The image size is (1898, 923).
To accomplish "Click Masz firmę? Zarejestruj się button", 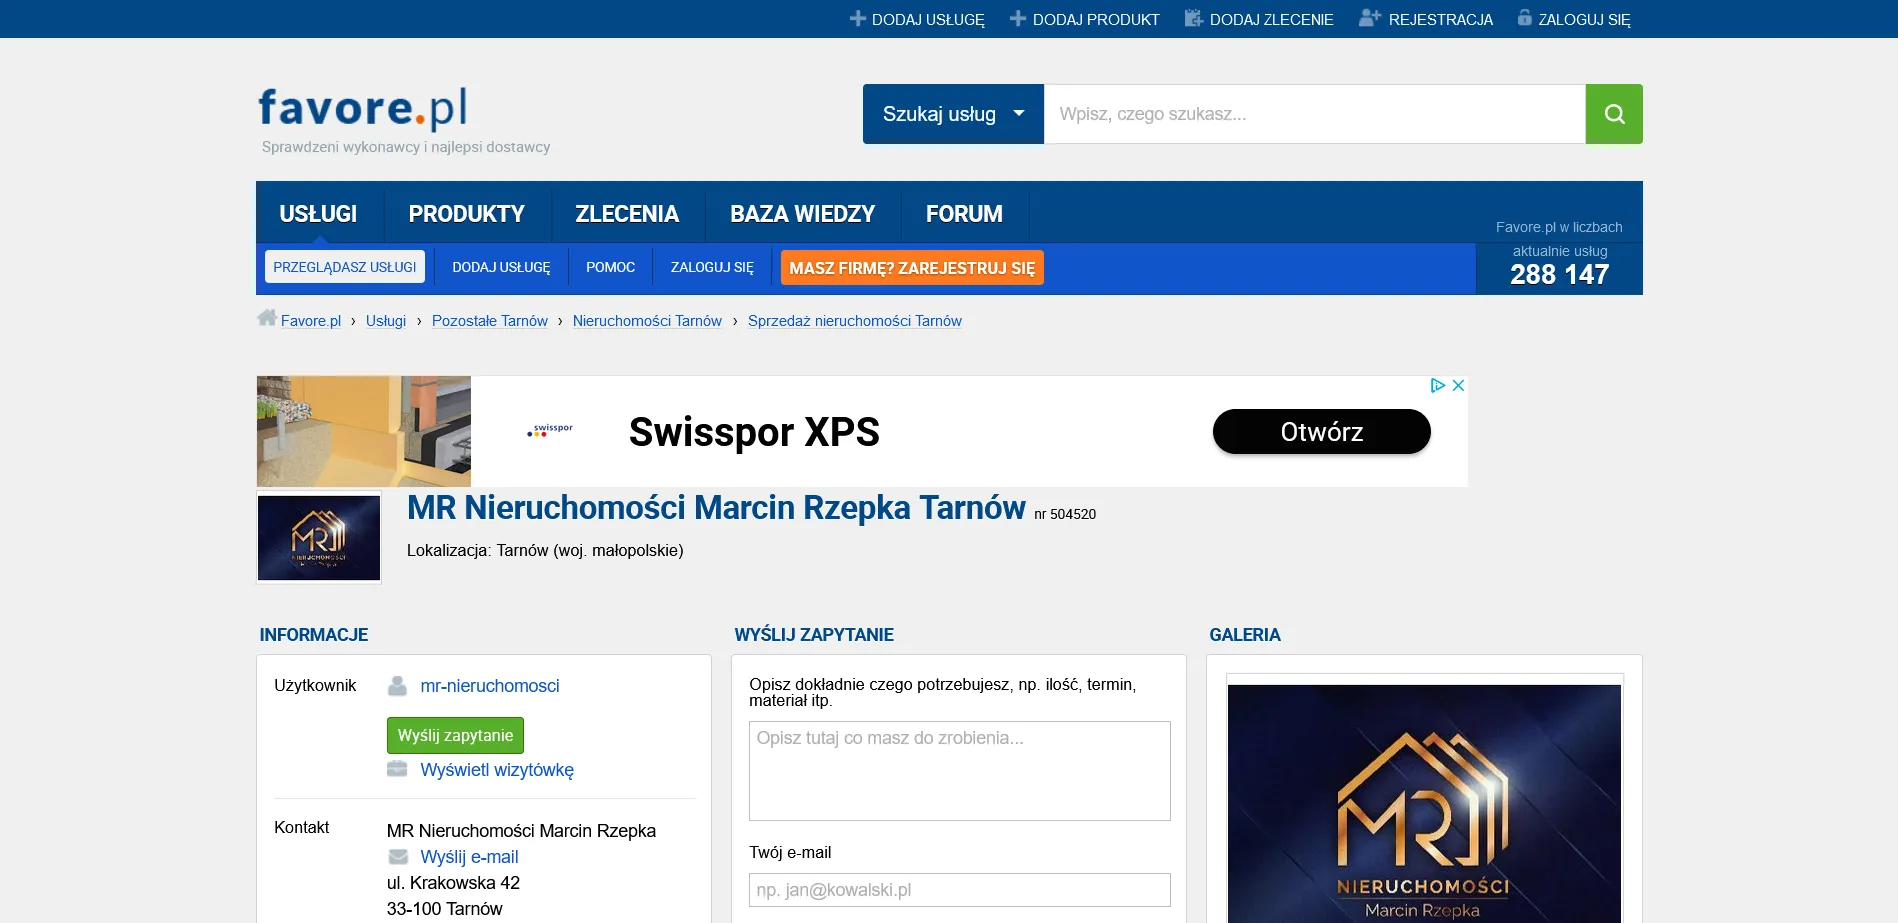I will (x=912, y=268).
